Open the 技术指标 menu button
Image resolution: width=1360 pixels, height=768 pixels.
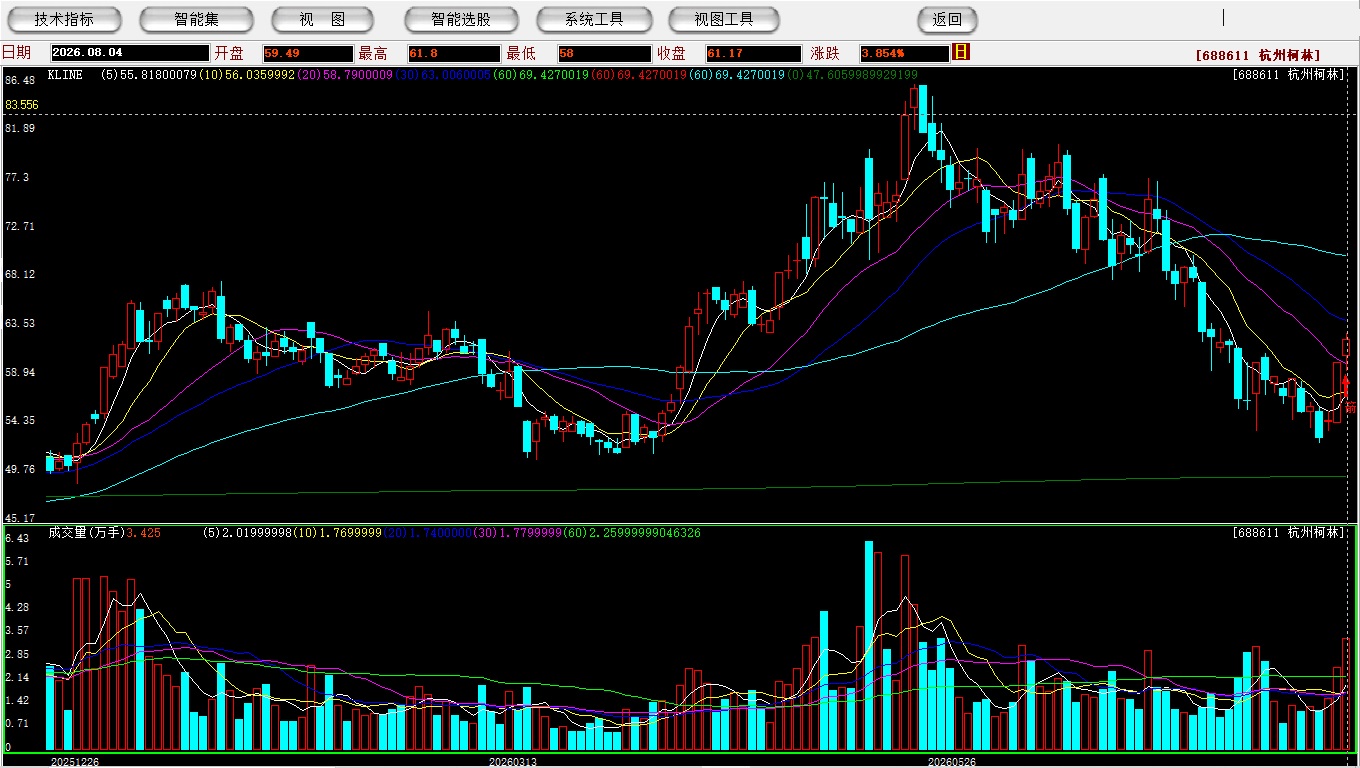(x=64, y=19)
